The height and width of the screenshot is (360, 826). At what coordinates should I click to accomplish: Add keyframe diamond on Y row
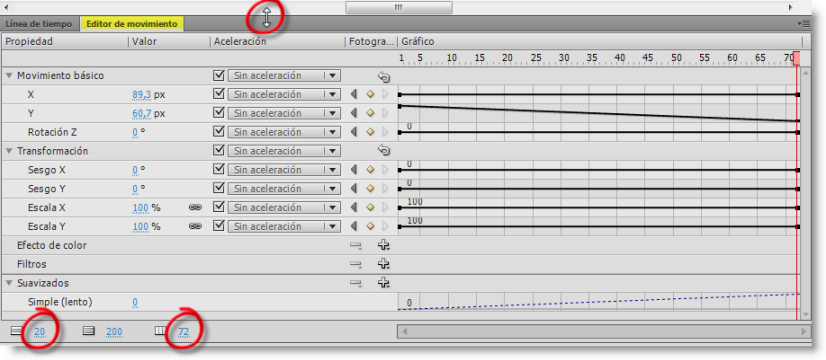pos(370,113)
